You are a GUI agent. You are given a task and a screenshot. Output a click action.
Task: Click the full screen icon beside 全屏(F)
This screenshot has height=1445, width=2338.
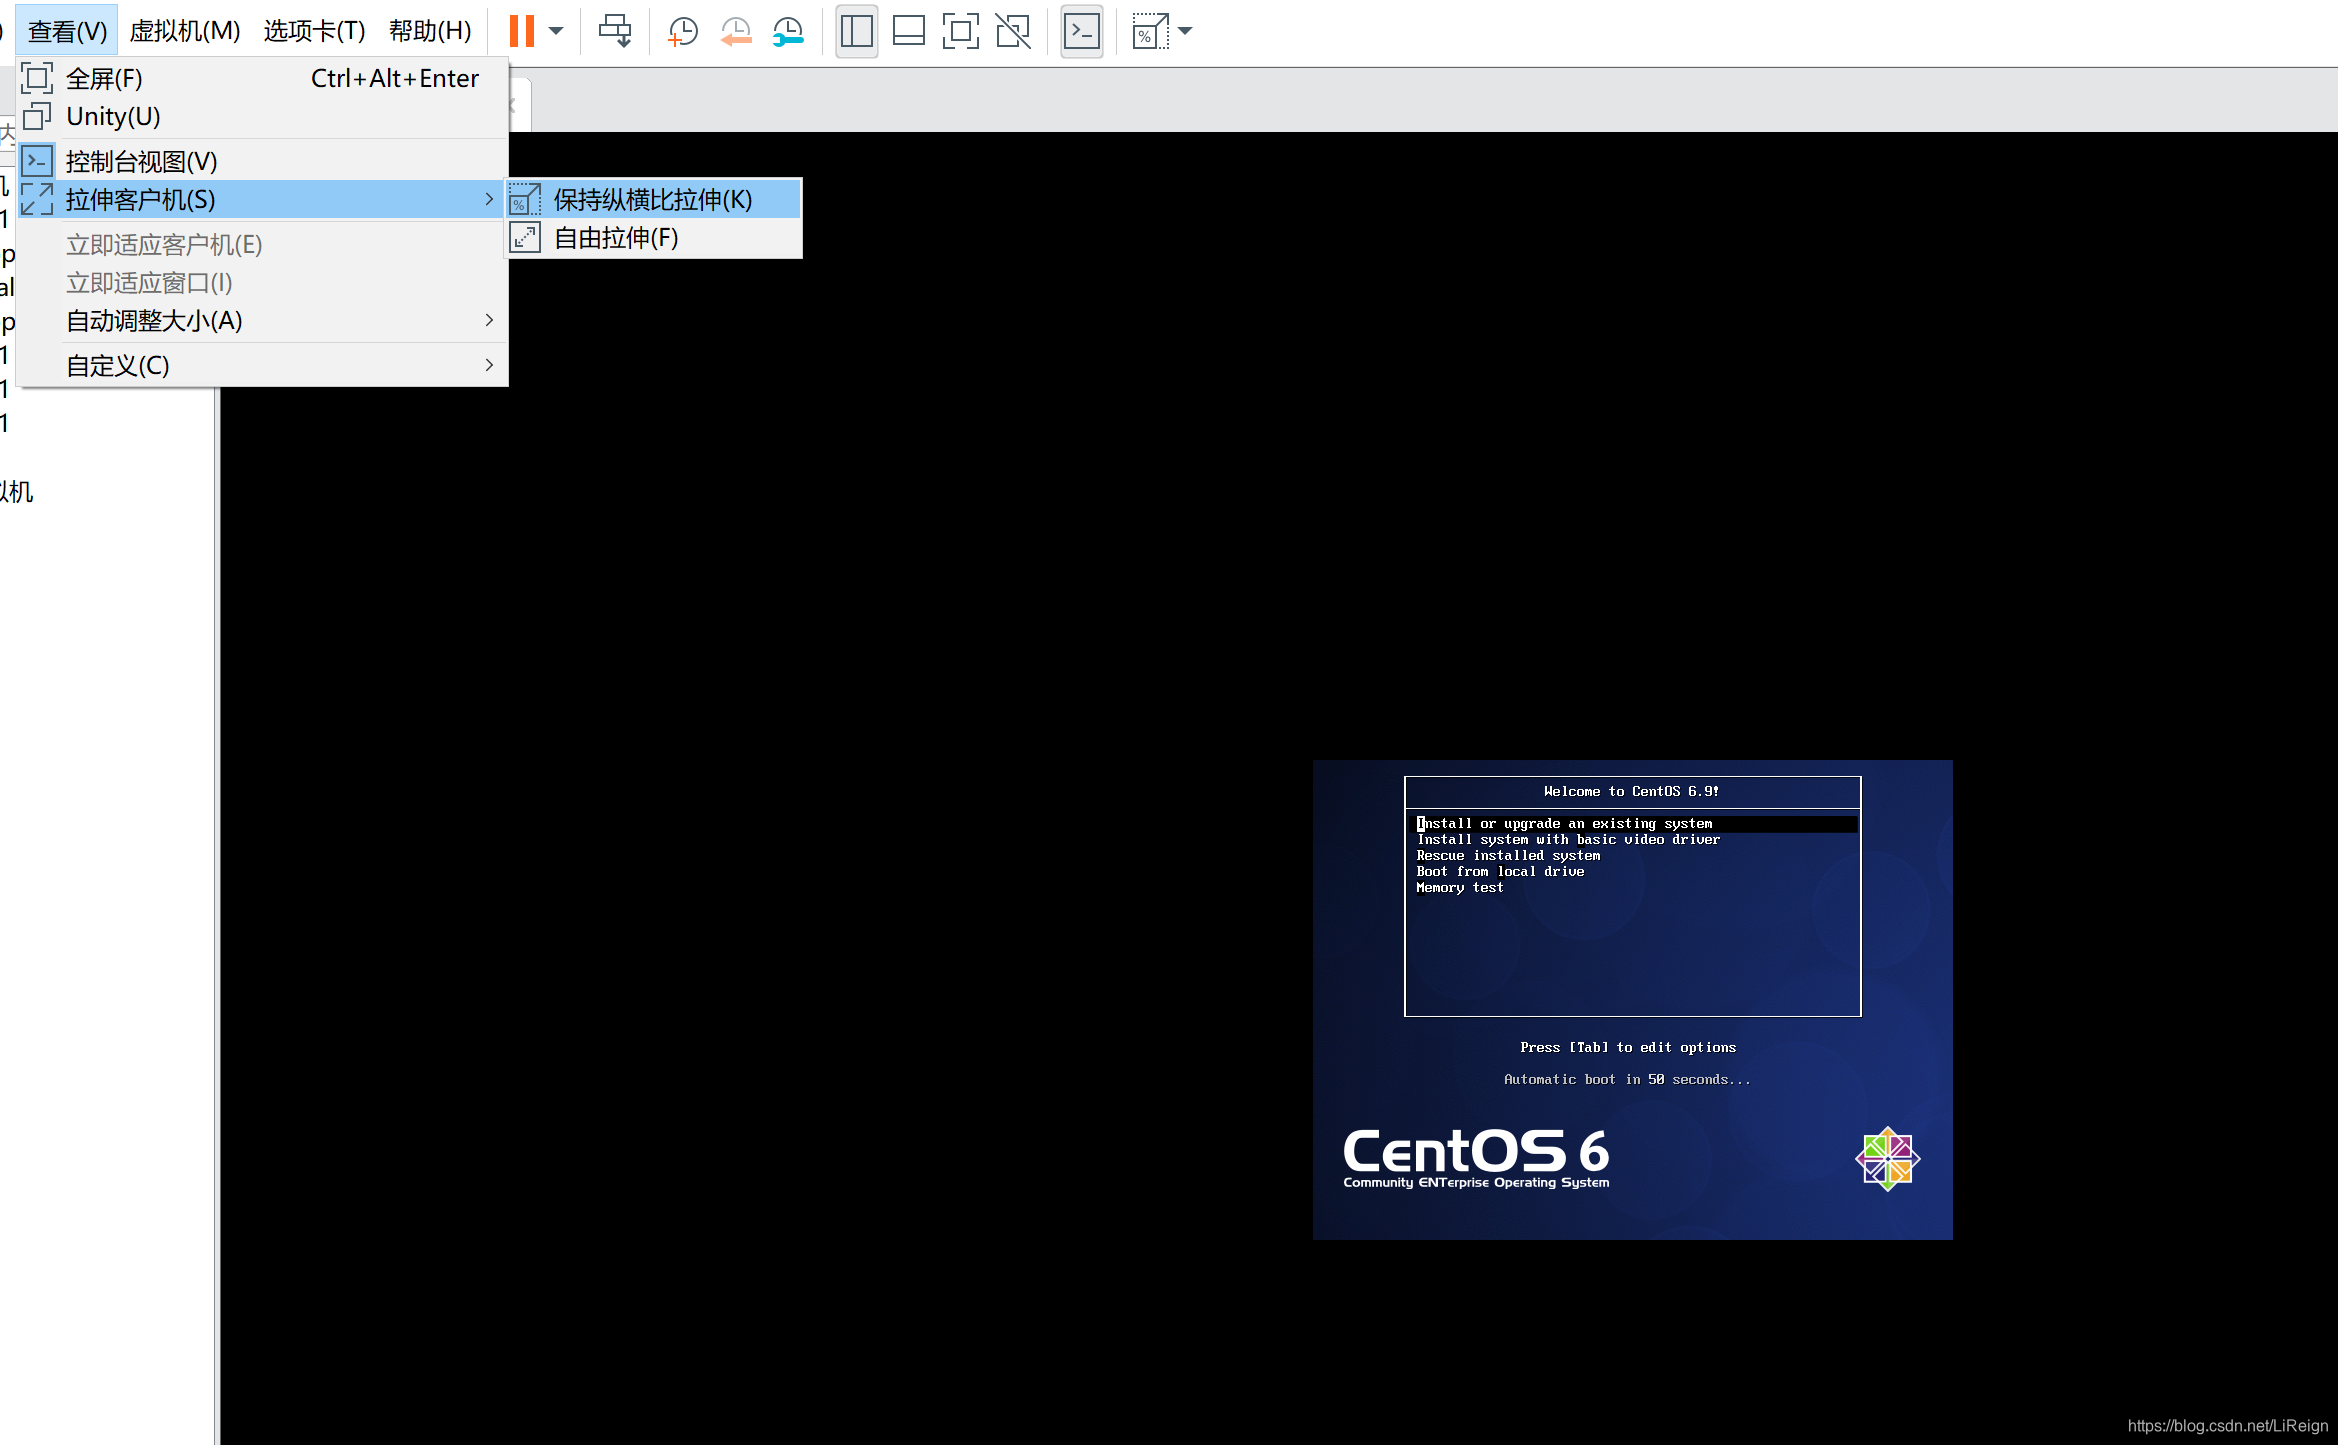coord(37,78)
